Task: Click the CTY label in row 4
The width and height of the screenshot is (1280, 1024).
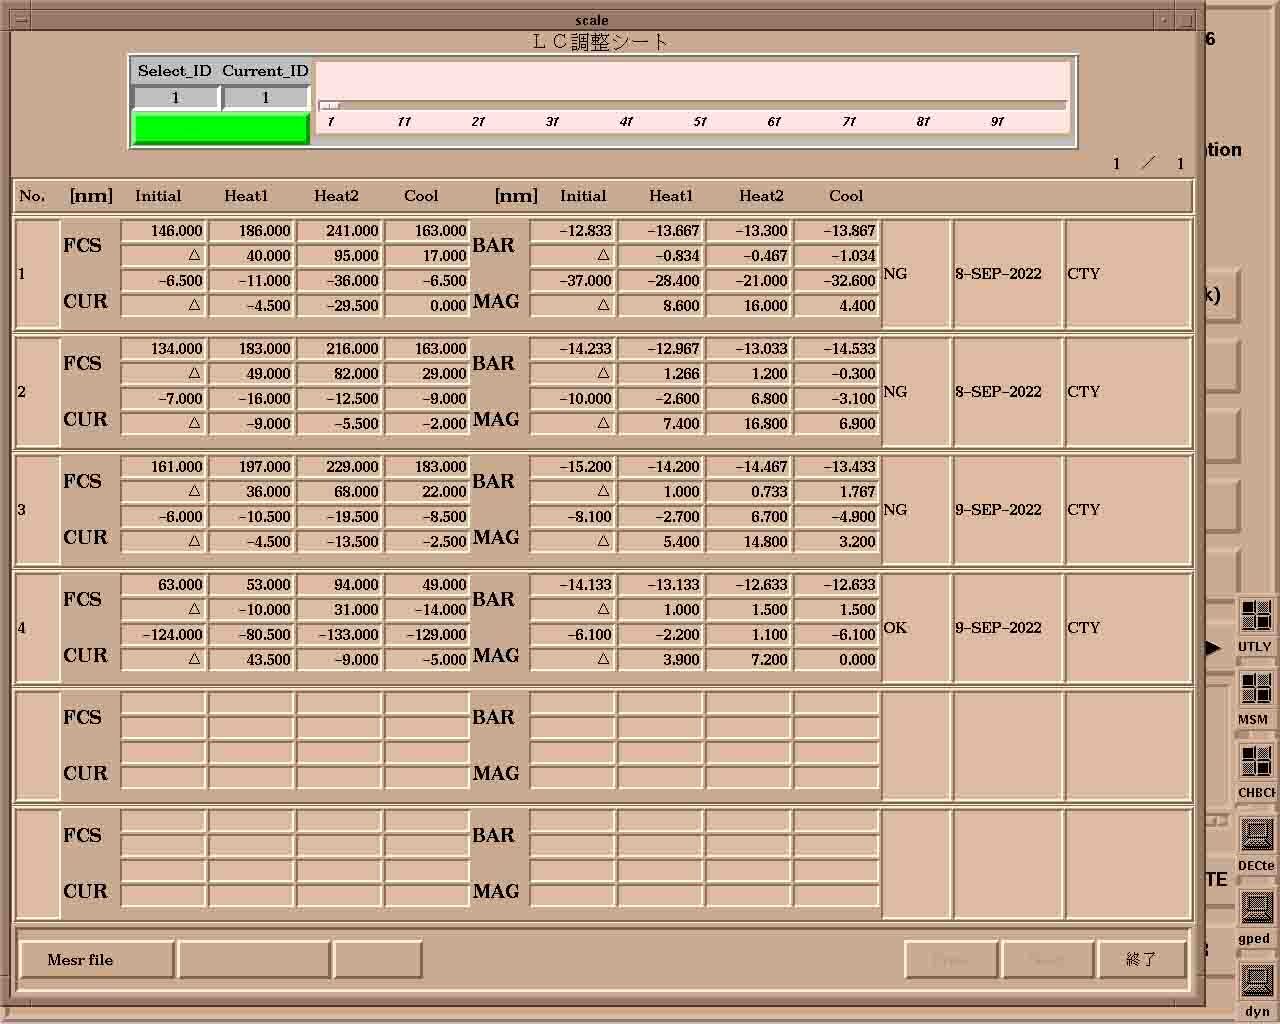Action: (1083, 628)
